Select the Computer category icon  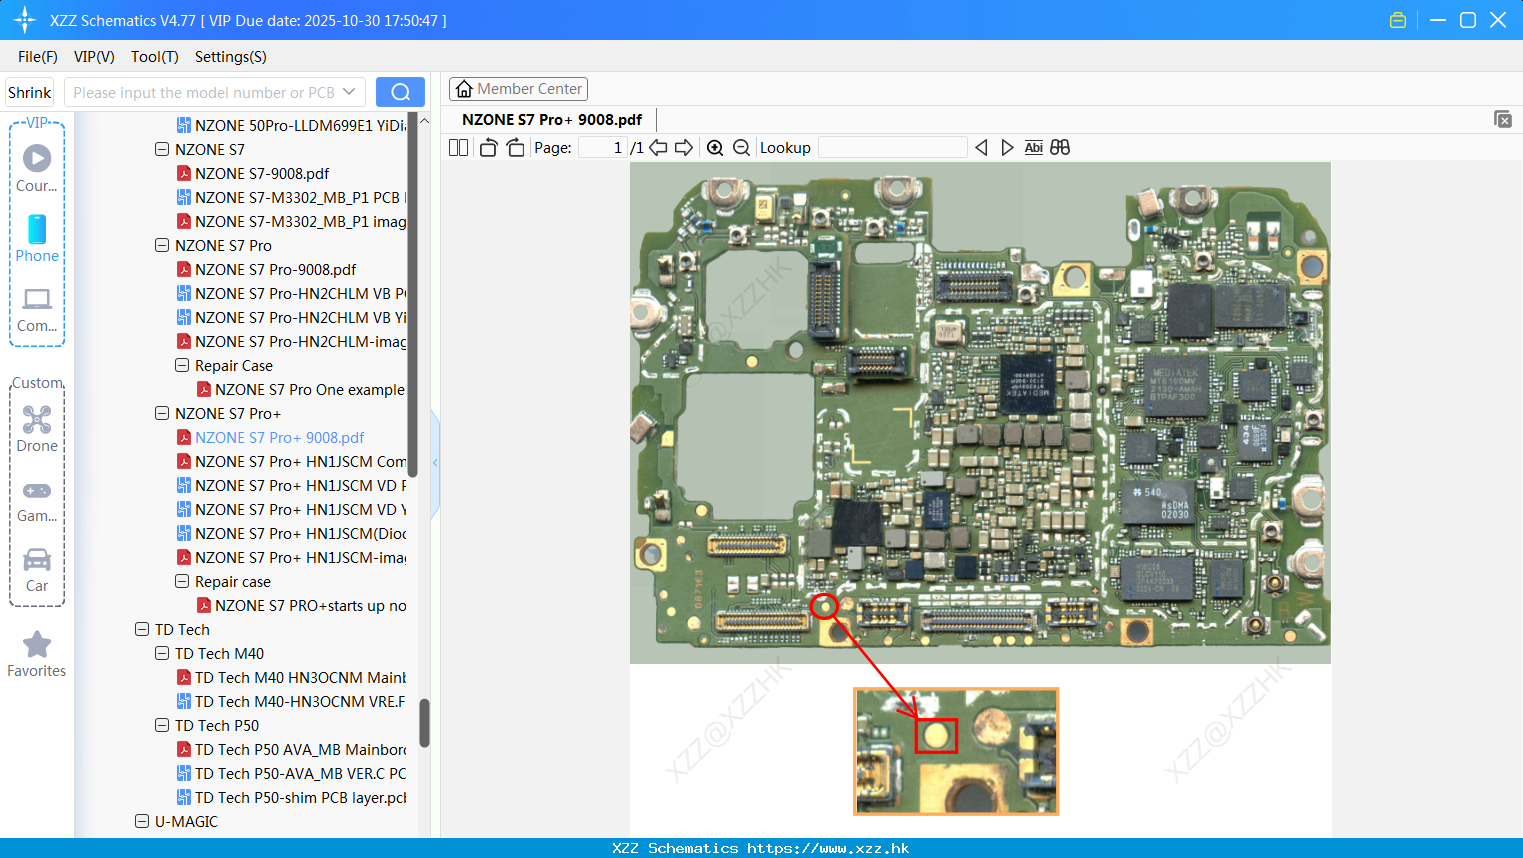(x=37, y=309)
